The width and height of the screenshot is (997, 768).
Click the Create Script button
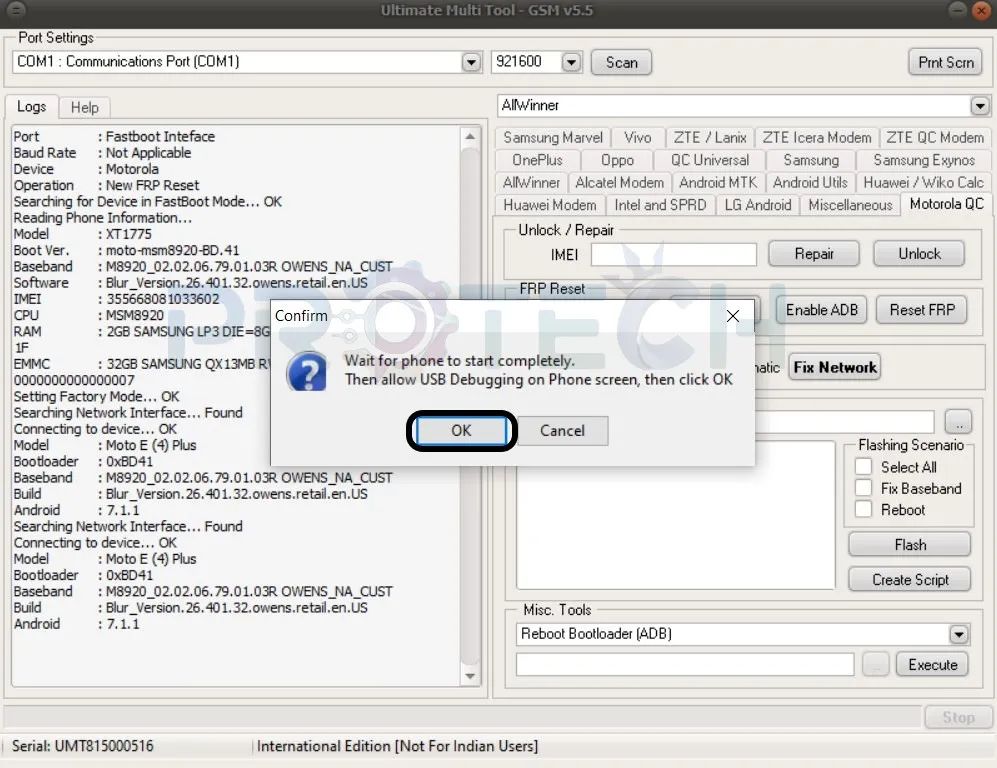click(909, 580)
